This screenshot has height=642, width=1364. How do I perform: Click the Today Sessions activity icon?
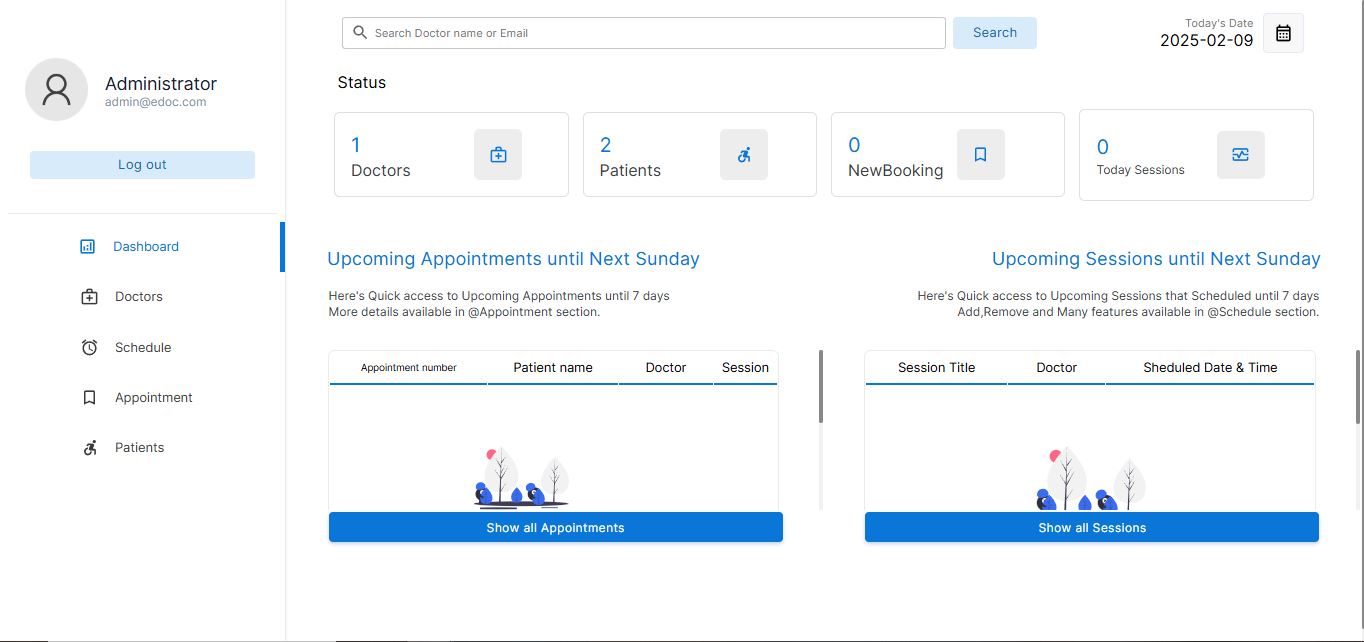click(1240, 155)
